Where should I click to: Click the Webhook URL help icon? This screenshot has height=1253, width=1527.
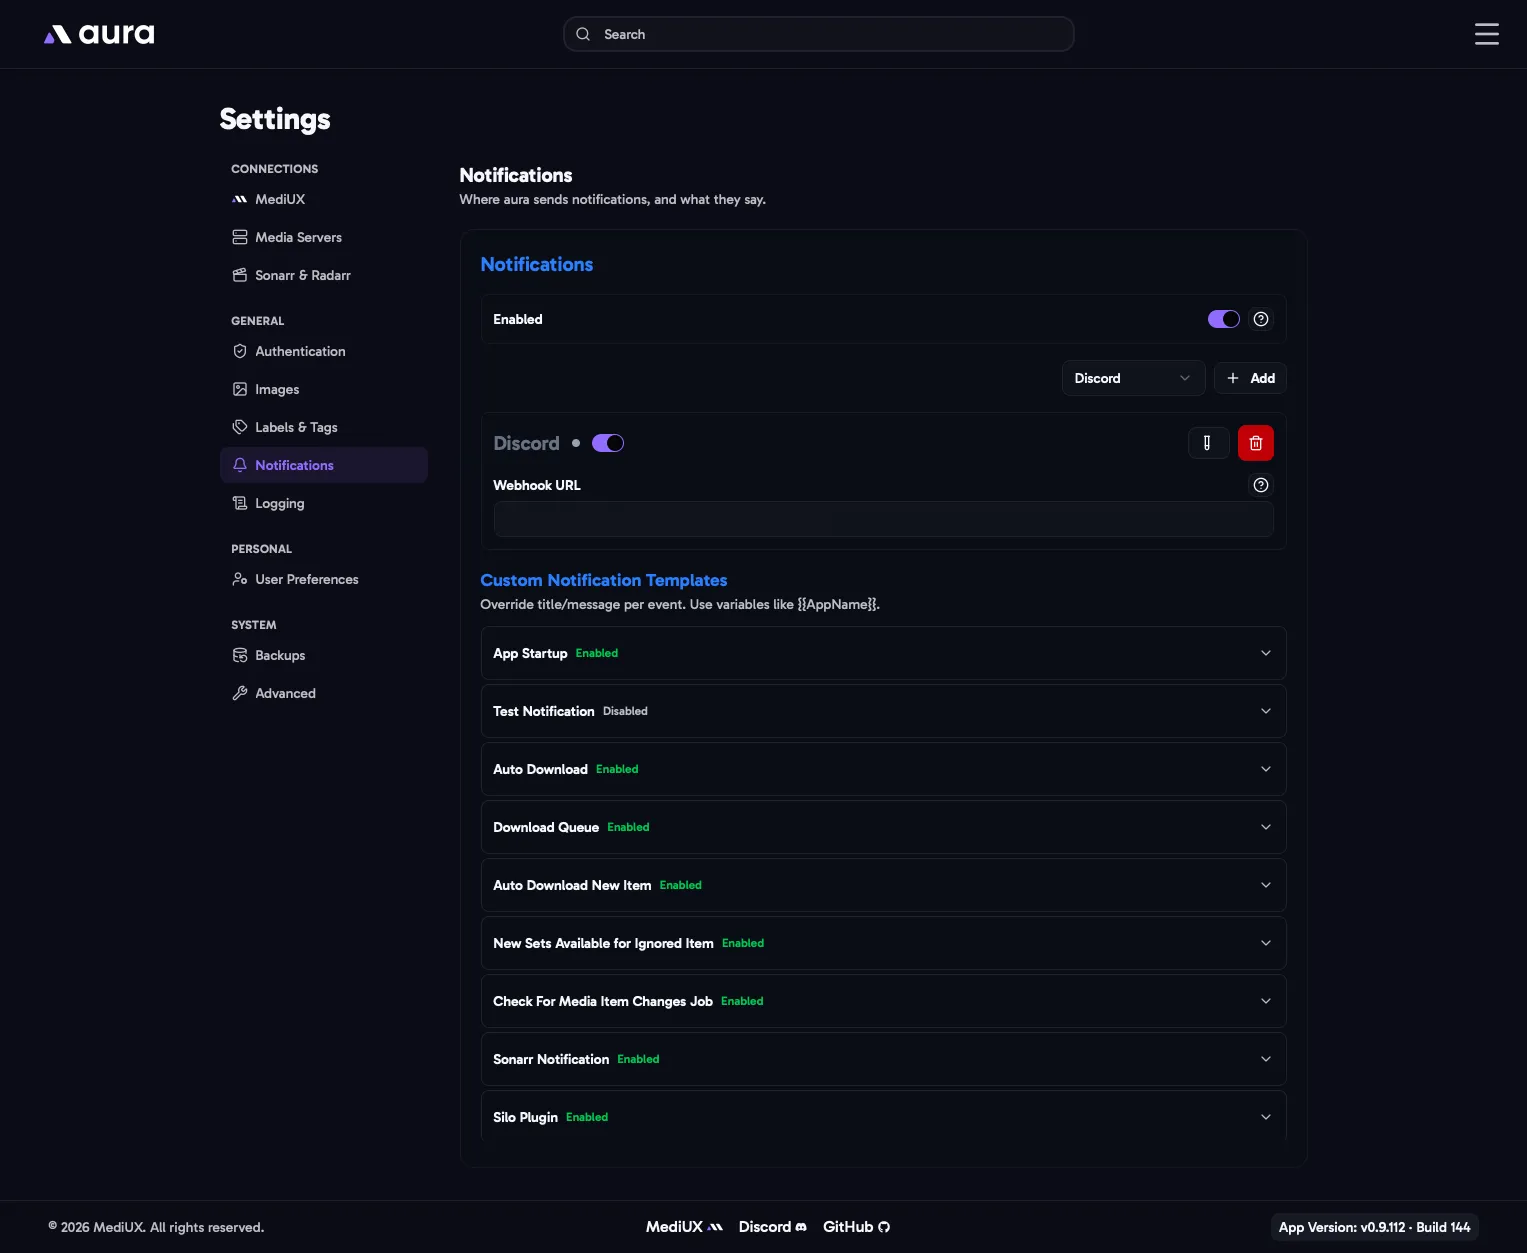1261,485
